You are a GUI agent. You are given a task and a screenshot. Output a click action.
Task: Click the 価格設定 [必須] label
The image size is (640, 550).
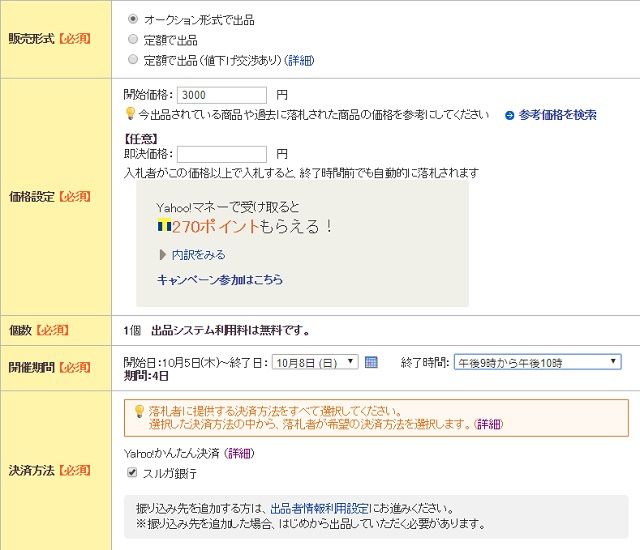point(49,196)
